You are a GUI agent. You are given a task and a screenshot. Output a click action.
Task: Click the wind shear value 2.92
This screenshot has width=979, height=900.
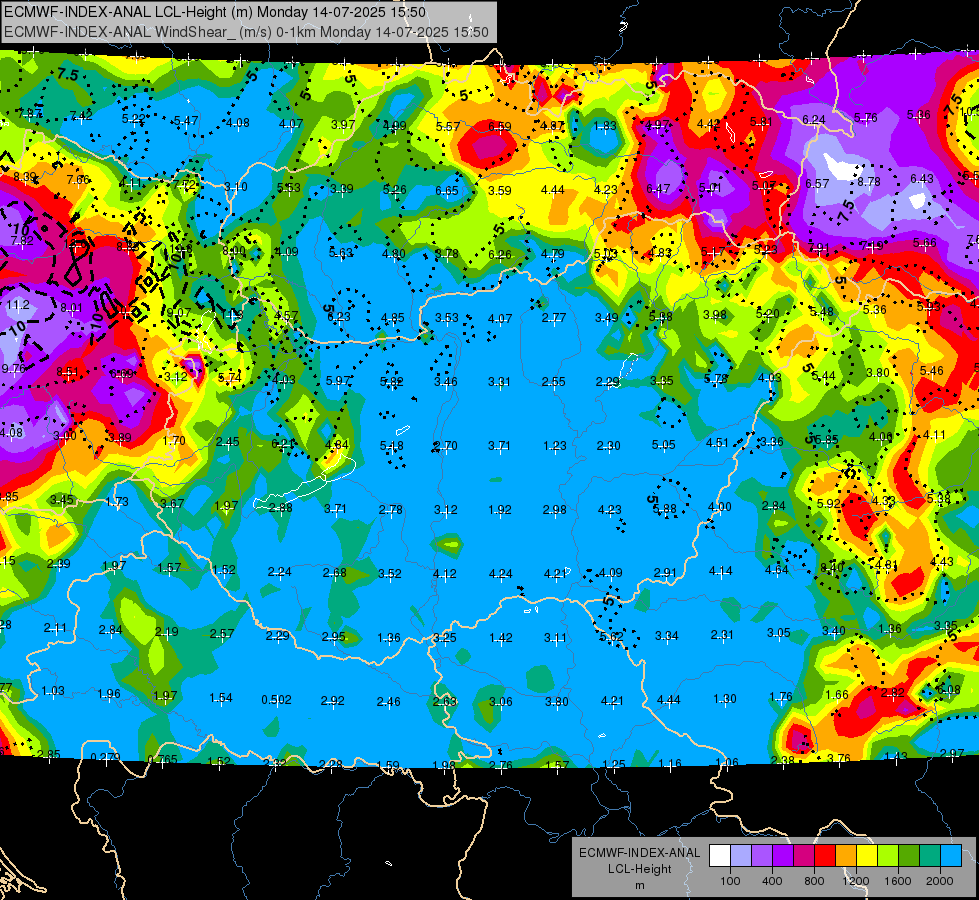pyautogui.click(x=332, y=701)
